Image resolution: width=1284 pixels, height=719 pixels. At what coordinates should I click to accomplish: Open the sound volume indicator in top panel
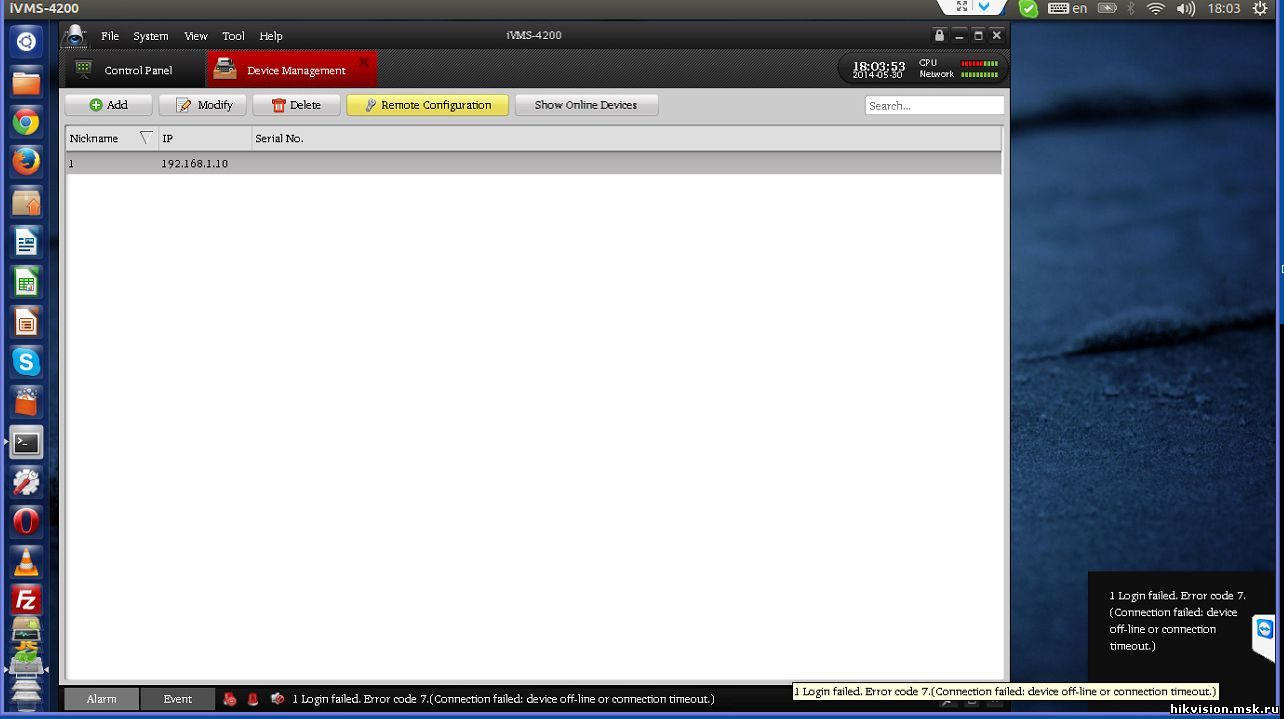1186,8
